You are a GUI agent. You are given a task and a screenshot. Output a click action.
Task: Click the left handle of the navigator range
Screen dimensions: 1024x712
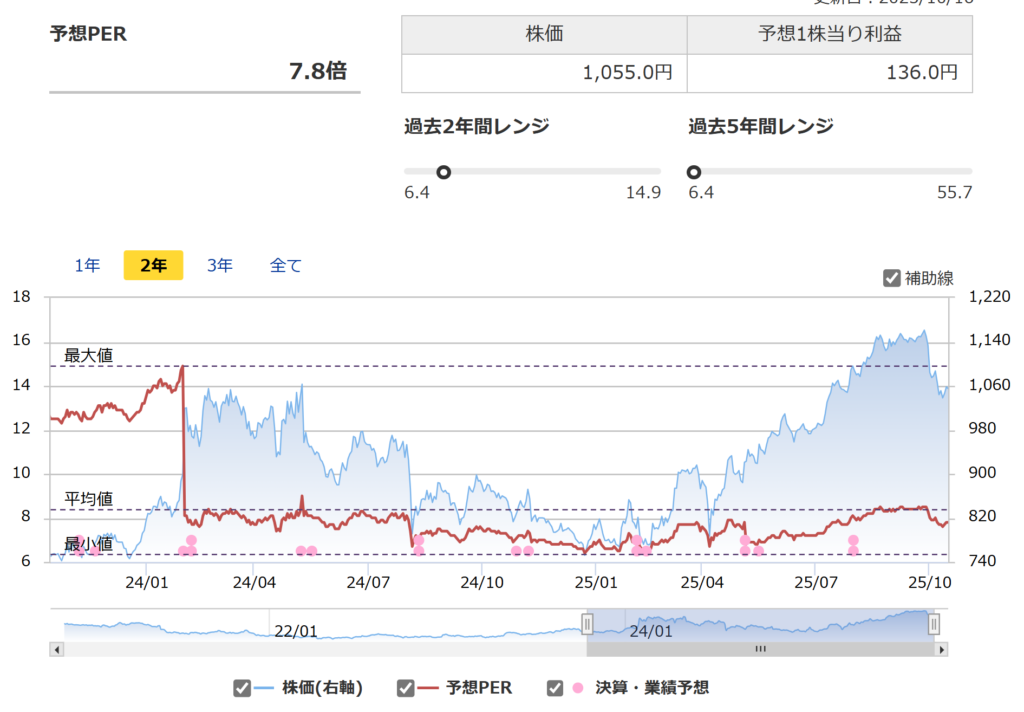point(587,625)
